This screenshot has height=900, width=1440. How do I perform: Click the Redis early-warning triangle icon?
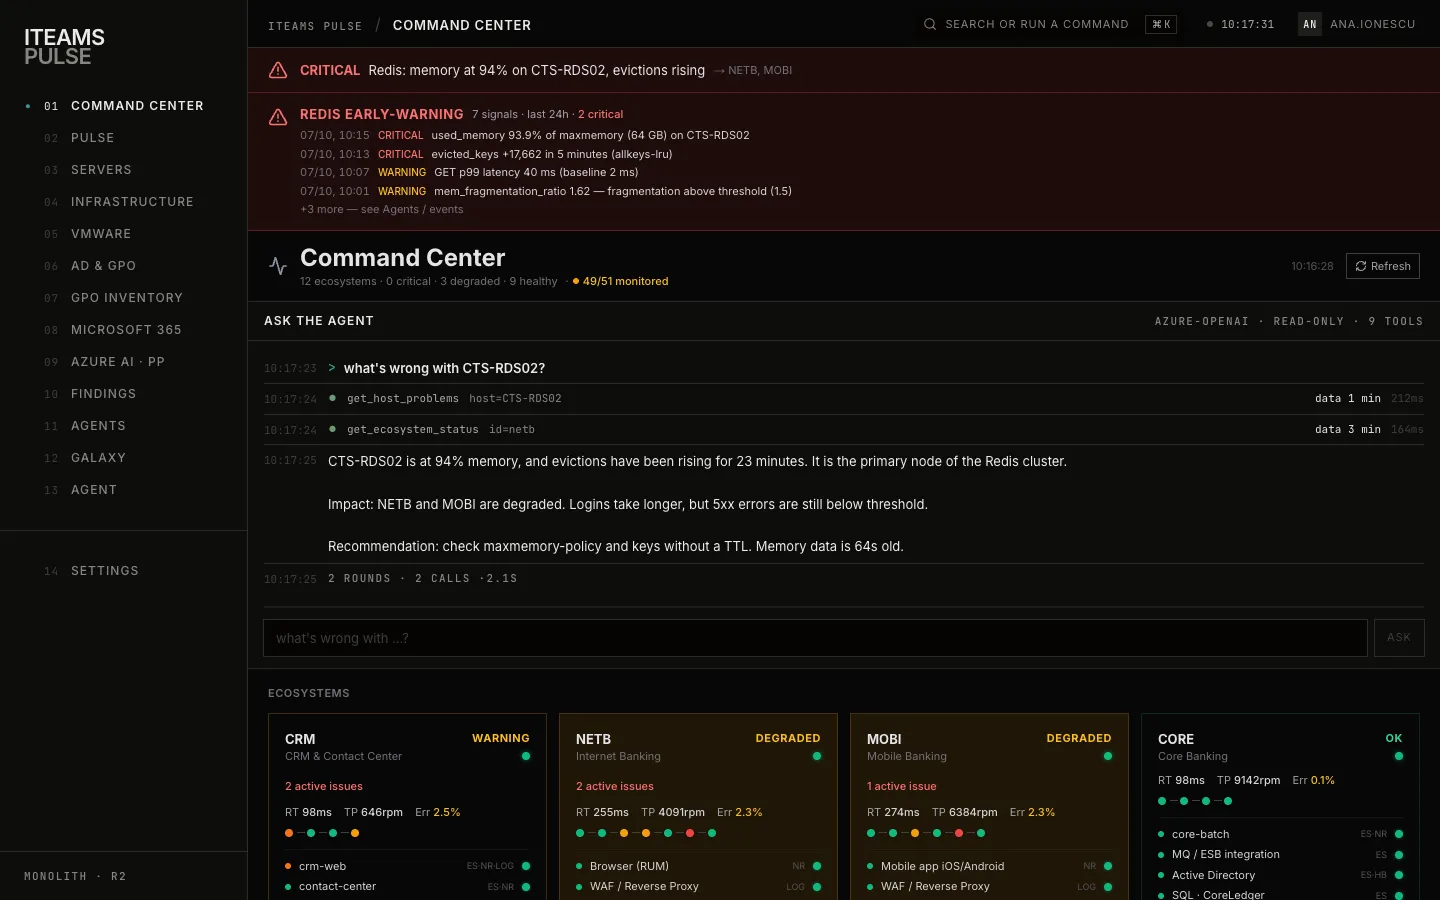278,118
